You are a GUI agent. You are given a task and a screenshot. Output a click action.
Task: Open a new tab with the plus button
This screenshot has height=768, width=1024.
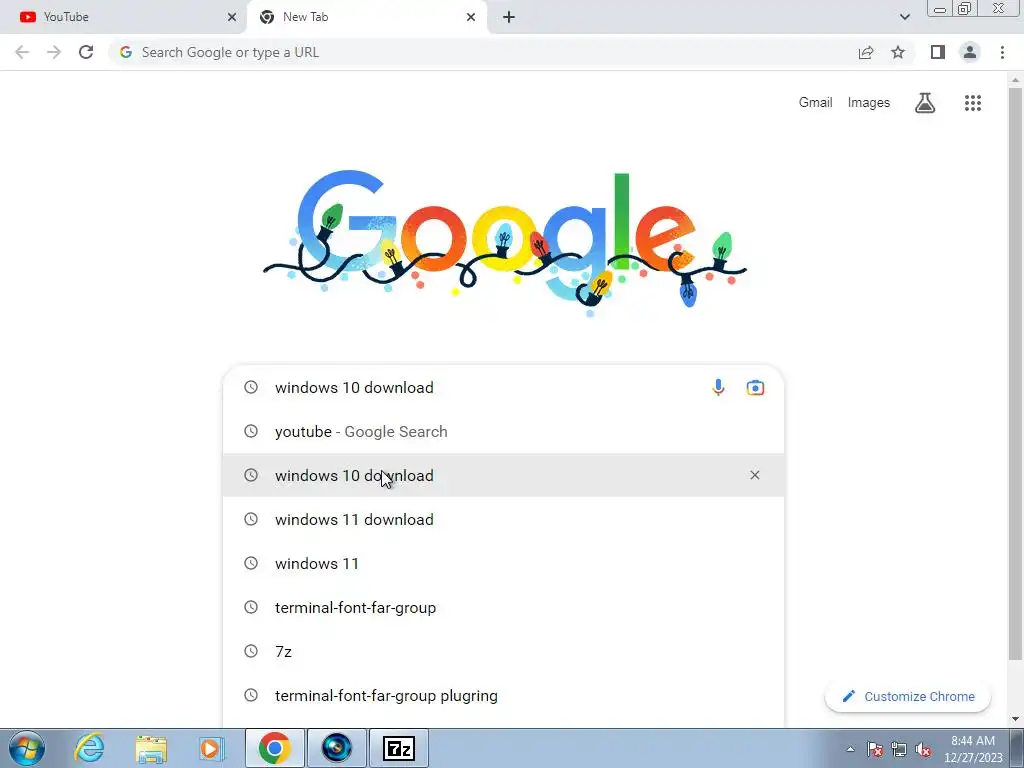(x=509, y=17)
